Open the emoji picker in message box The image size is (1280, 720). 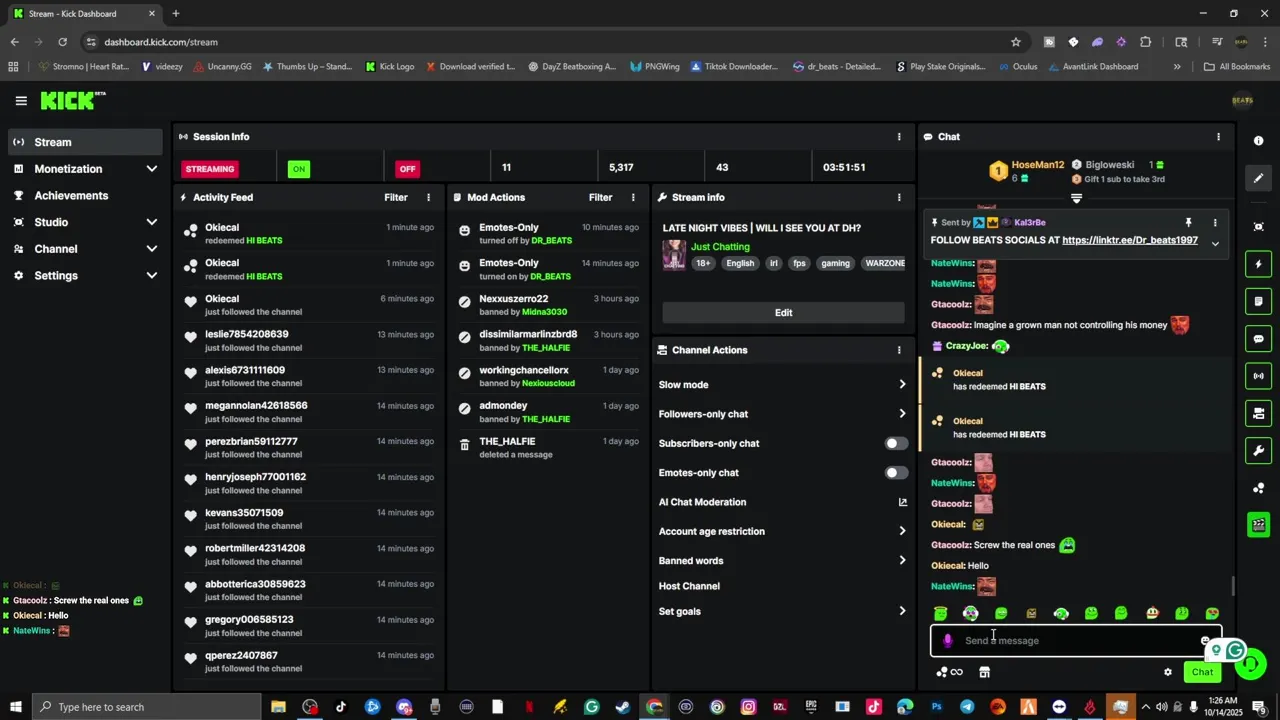pos(1205,641)
